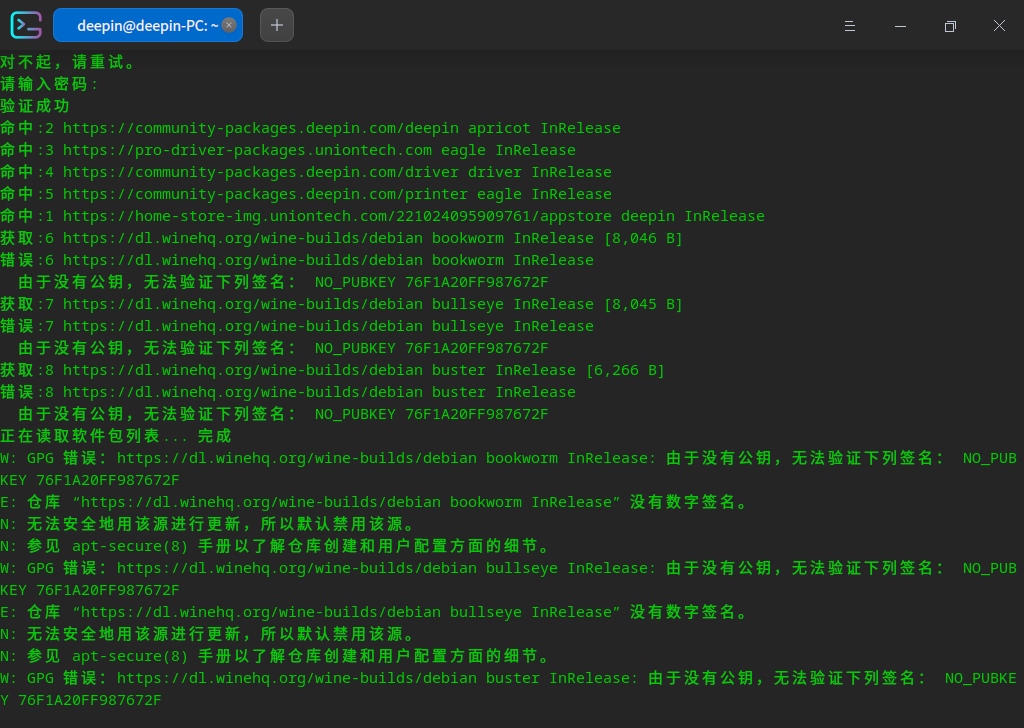Click the close icon on the tab label

227,25
